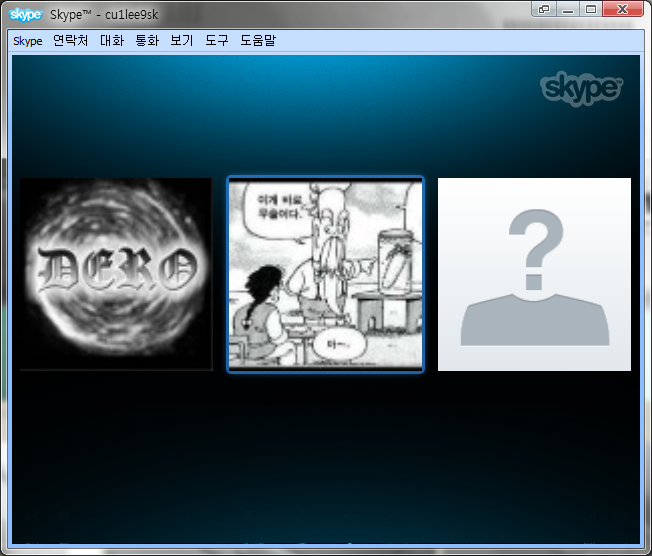Open the 연락처 menu
The height and width of the screenshot is (556, 652).
tap(71, 41)
